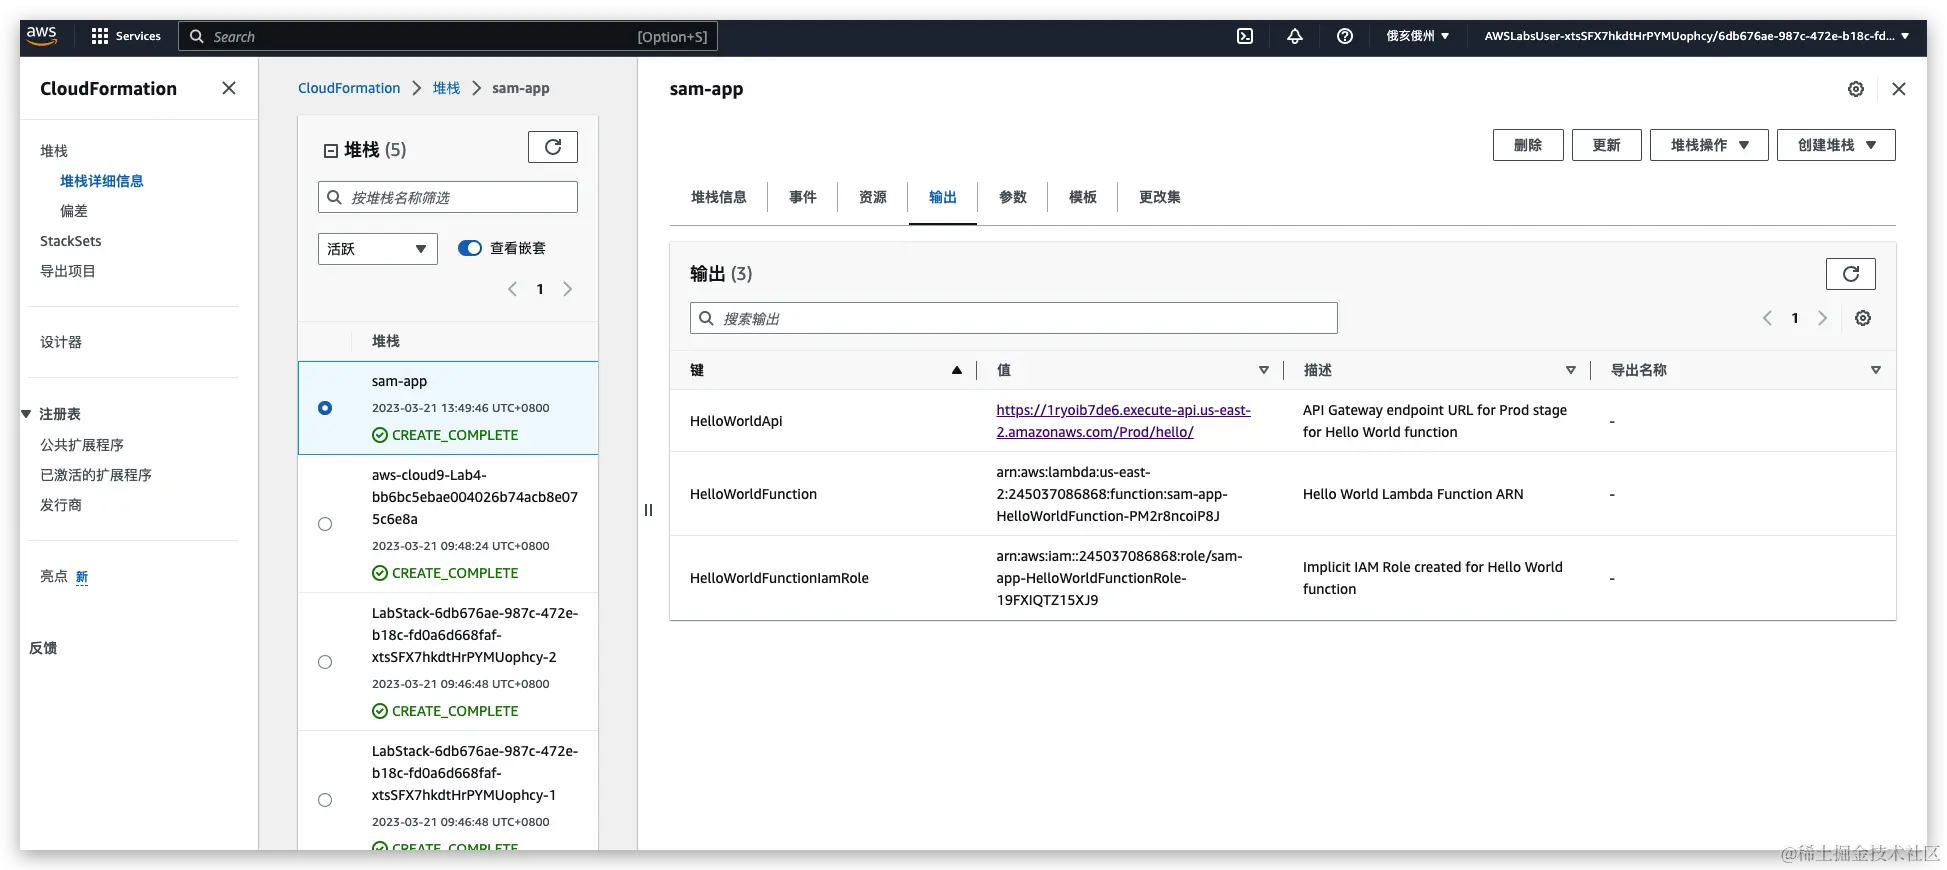Screen dimensions: 1947x870
Task: Select the aws-cloud9-Lab4 stack radio button
Action: pos(325,524)
